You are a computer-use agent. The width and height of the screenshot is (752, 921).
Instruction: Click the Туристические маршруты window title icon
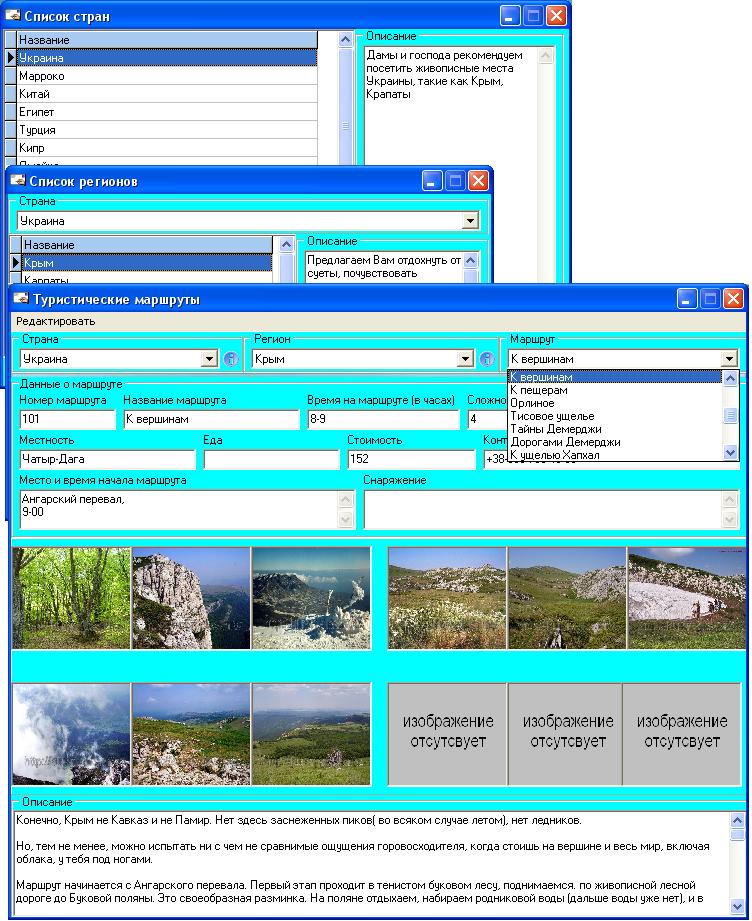21,298
